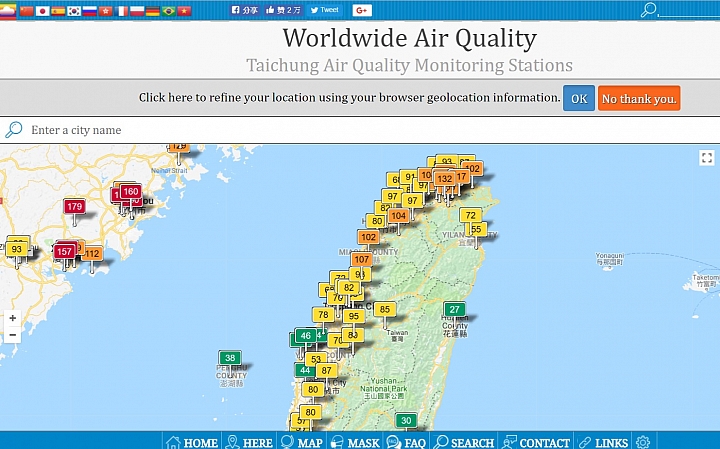The height and width of the screenshot is (449, 720).
Task: Switch language with the Hong Kong flag
Action: tap(106, 11)
